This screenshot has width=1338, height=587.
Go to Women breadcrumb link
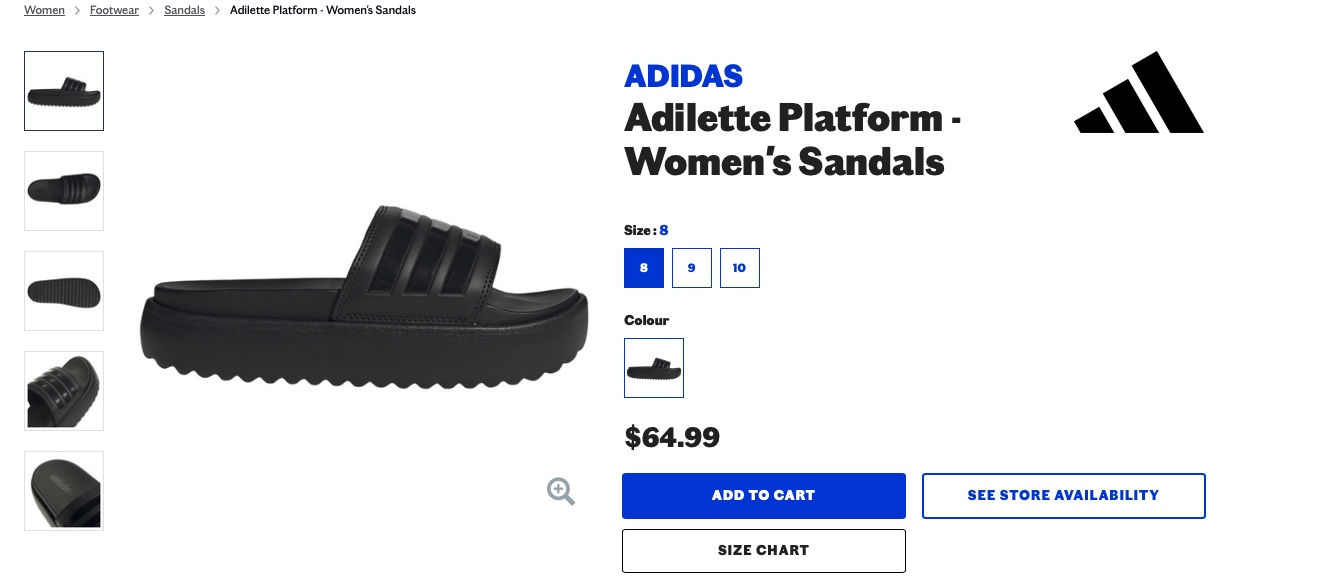coord(44,10)
